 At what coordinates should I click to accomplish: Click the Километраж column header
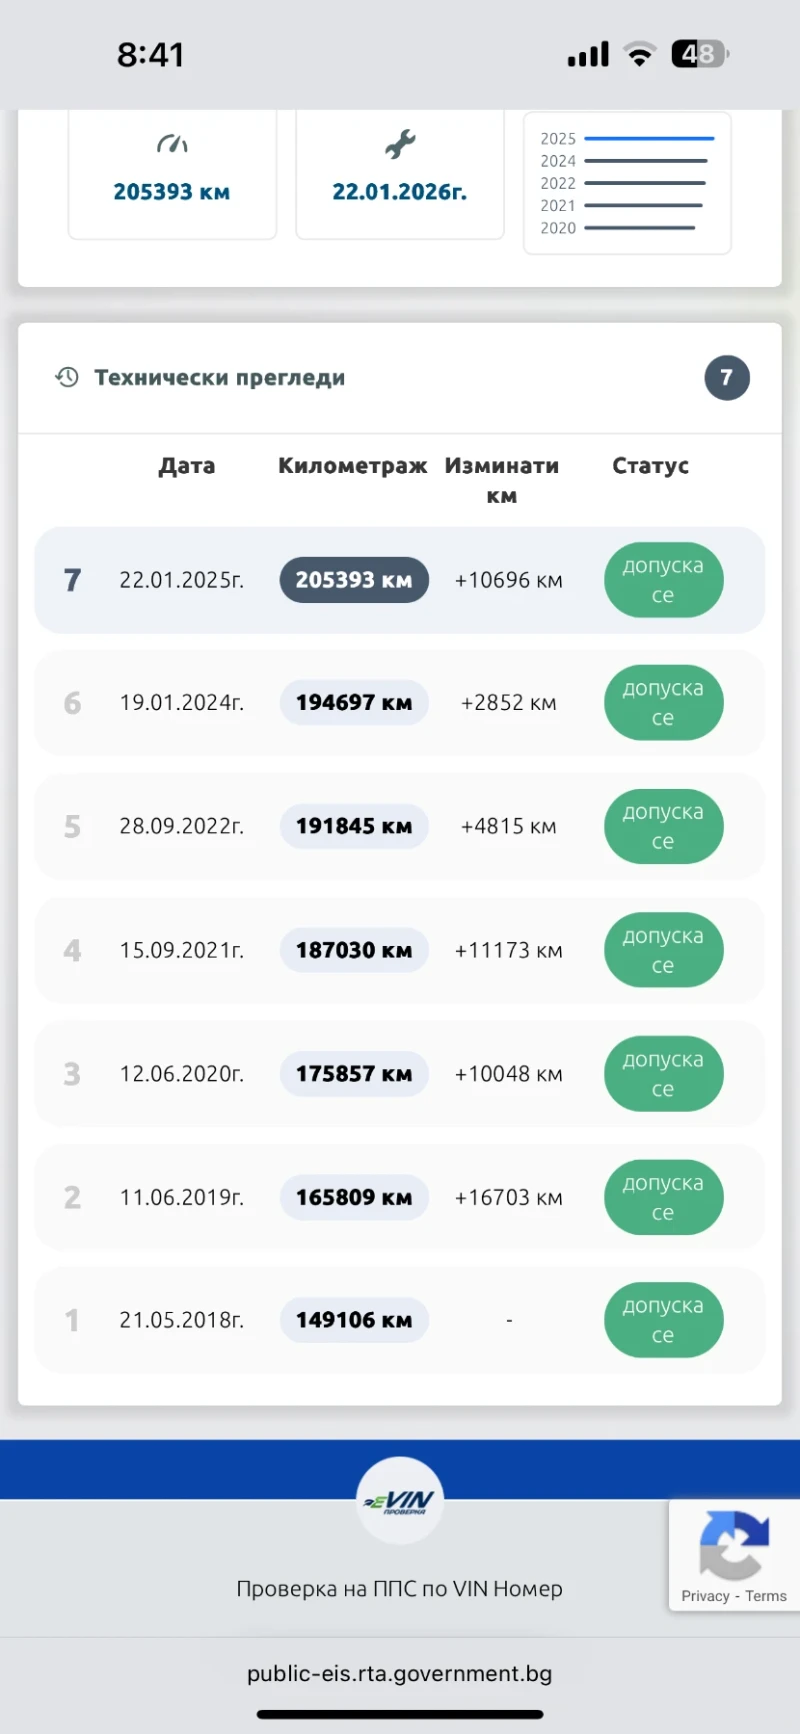[352, 466]
